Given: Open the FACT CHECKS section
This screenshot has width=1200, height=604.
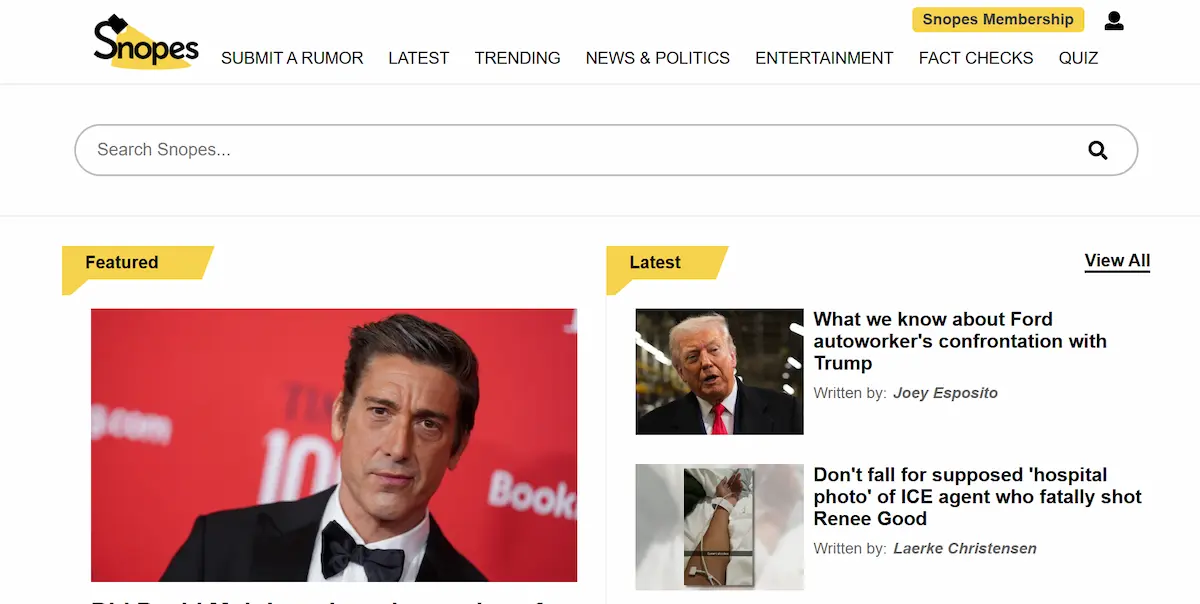Looking at the screenshot, I should tap(975, 58).
